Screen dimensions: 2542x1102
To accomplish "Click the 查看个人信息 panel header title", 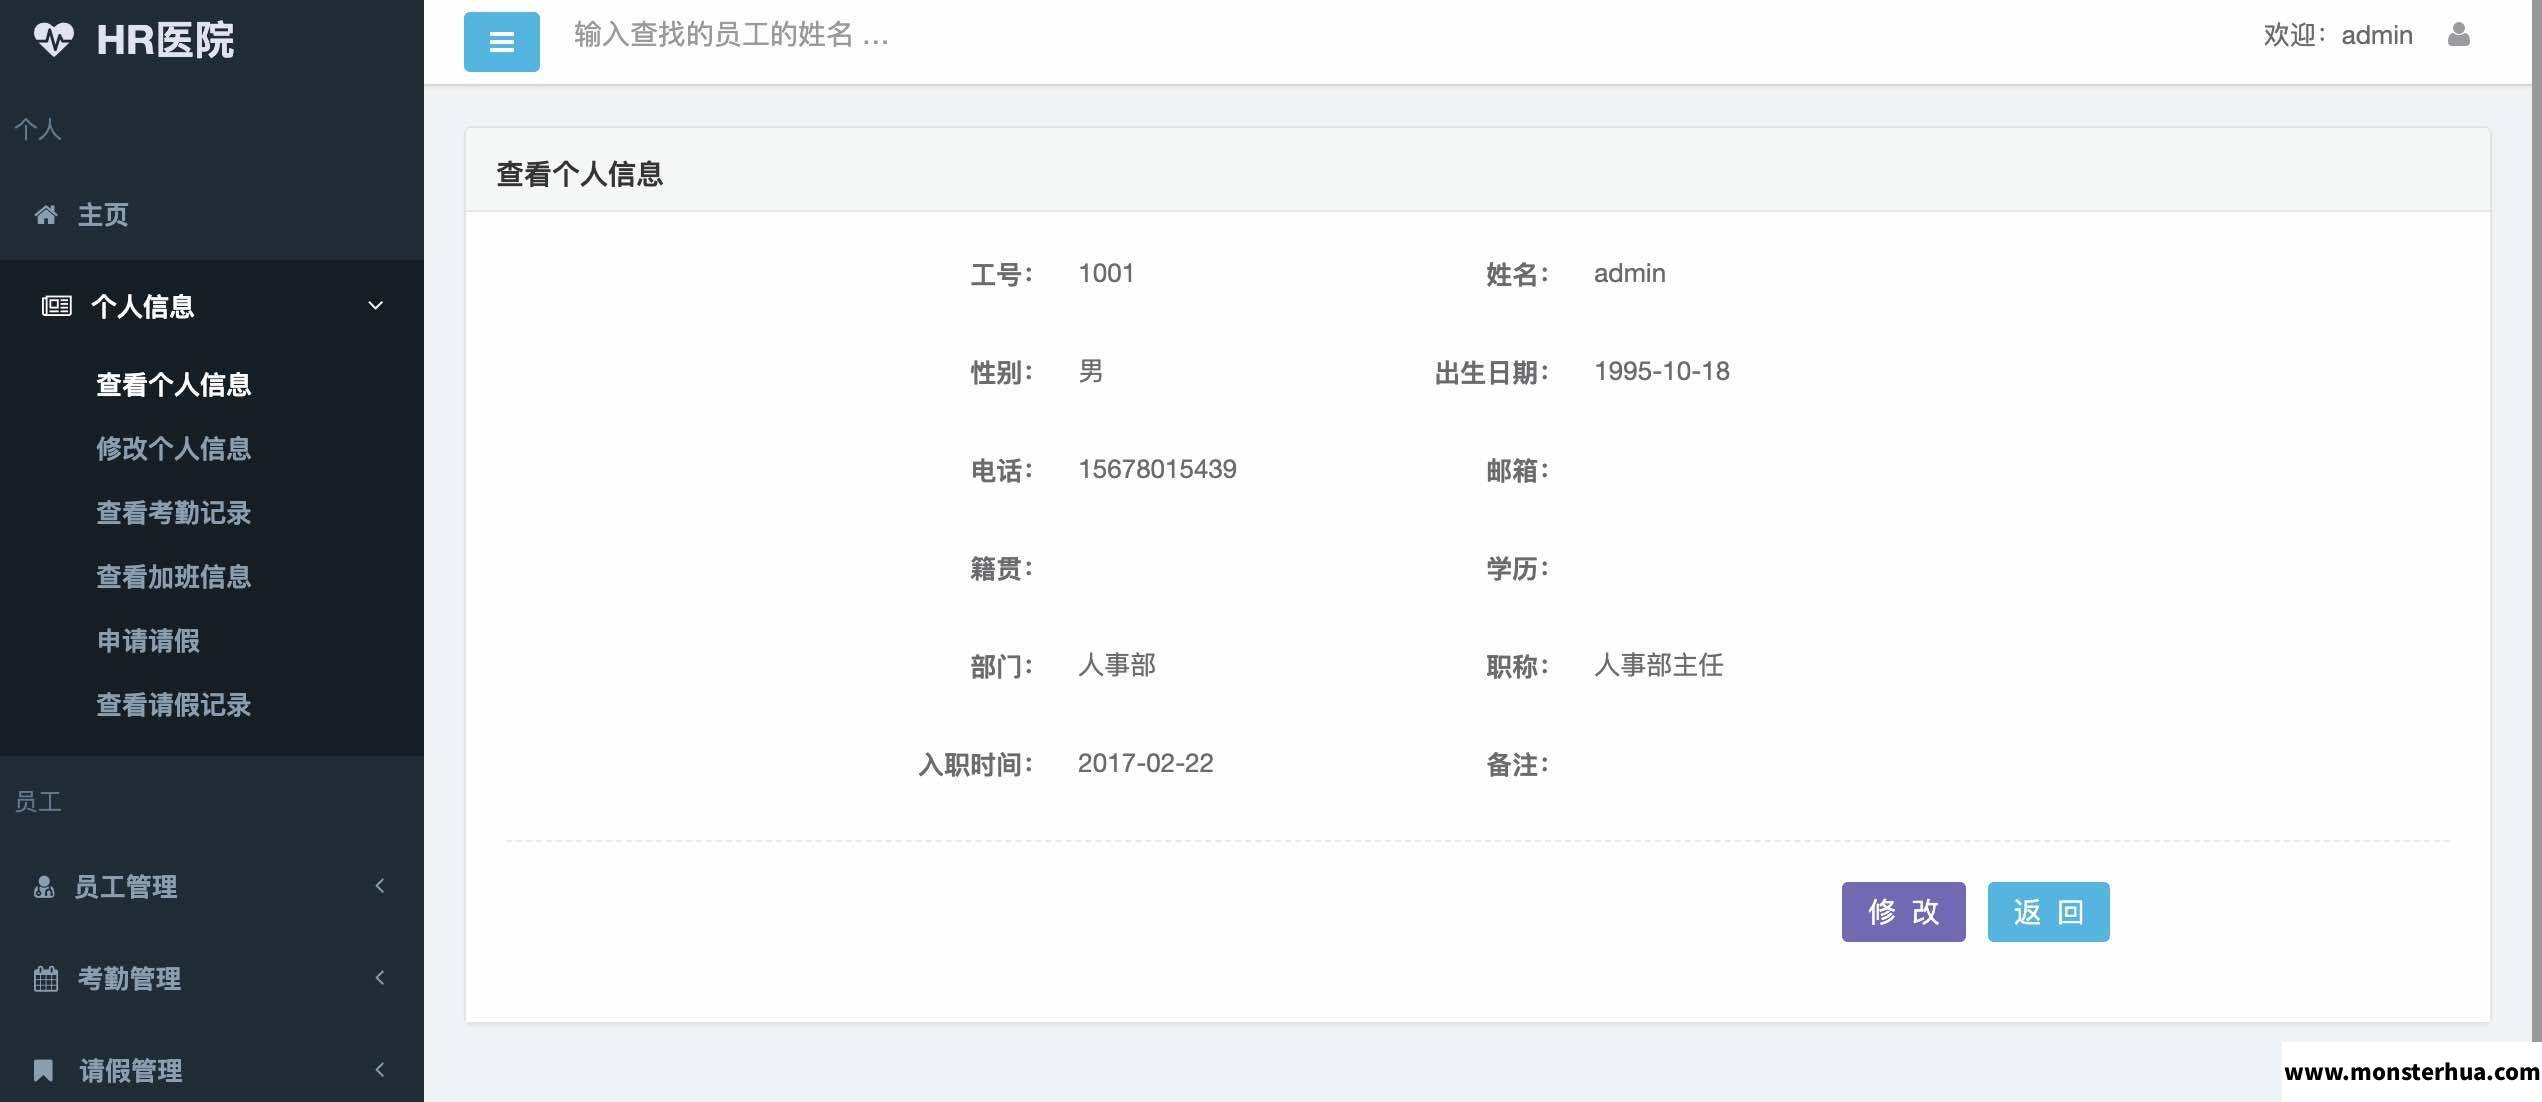I will tap(580, 175).
